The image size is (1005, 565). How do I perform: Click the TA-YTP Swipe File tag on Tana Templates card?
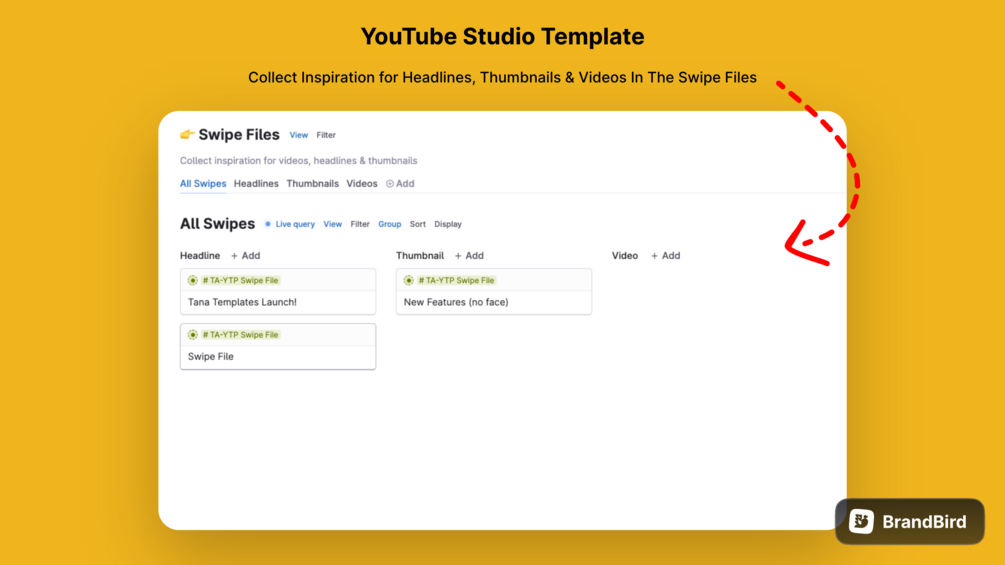point(240,281)
